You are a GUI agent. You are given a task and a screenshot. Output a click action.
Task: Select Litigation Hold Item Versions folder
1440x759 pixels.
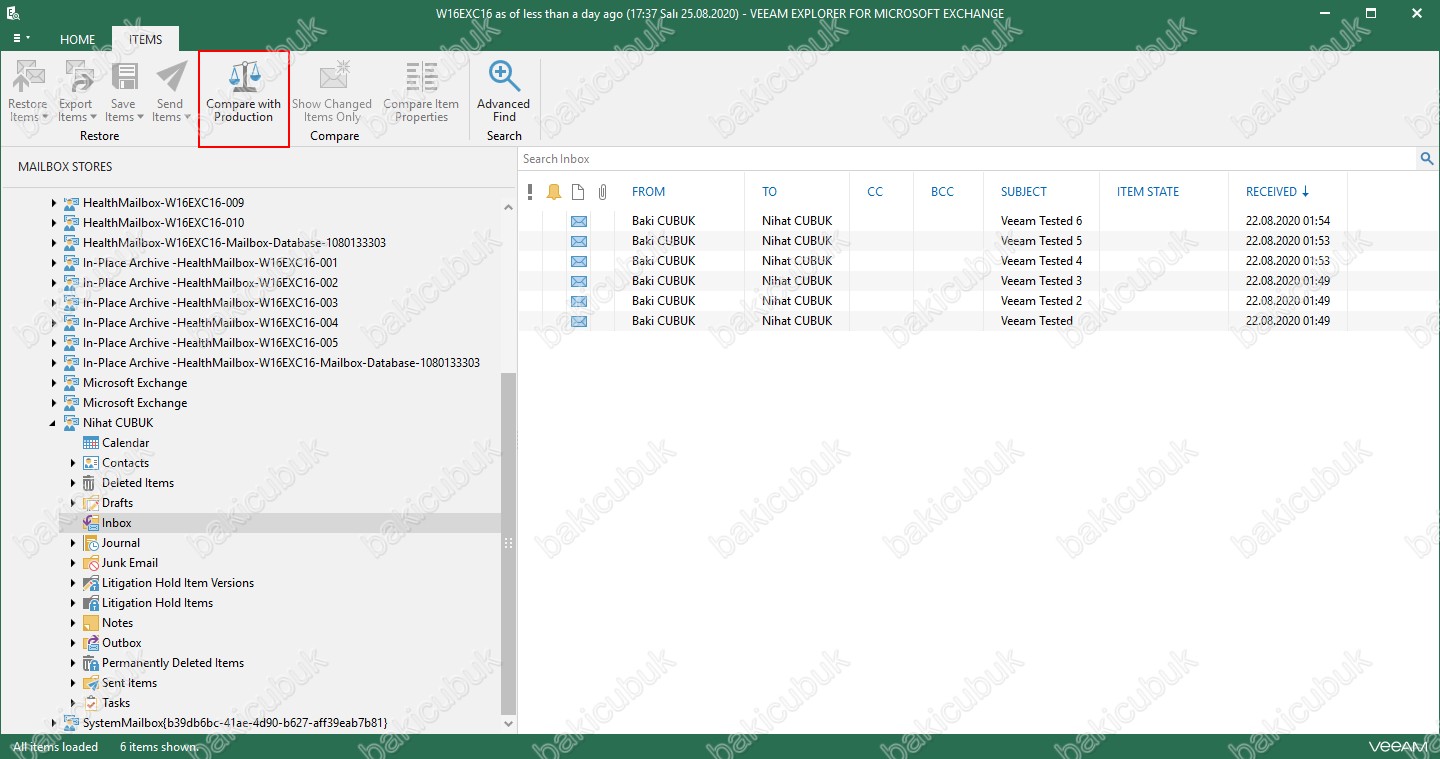pos(177,583)
